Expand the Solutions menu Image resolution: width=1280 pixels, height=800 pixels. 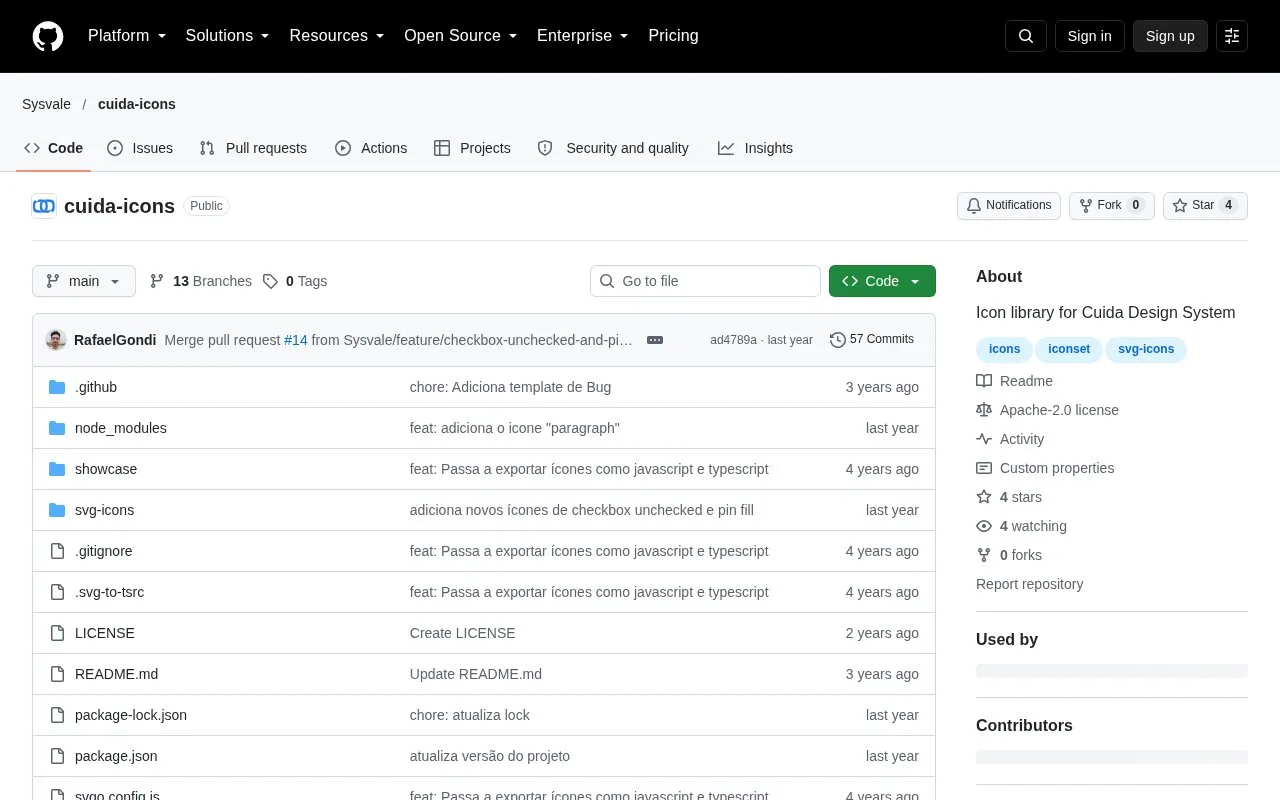tap(228, 36)
